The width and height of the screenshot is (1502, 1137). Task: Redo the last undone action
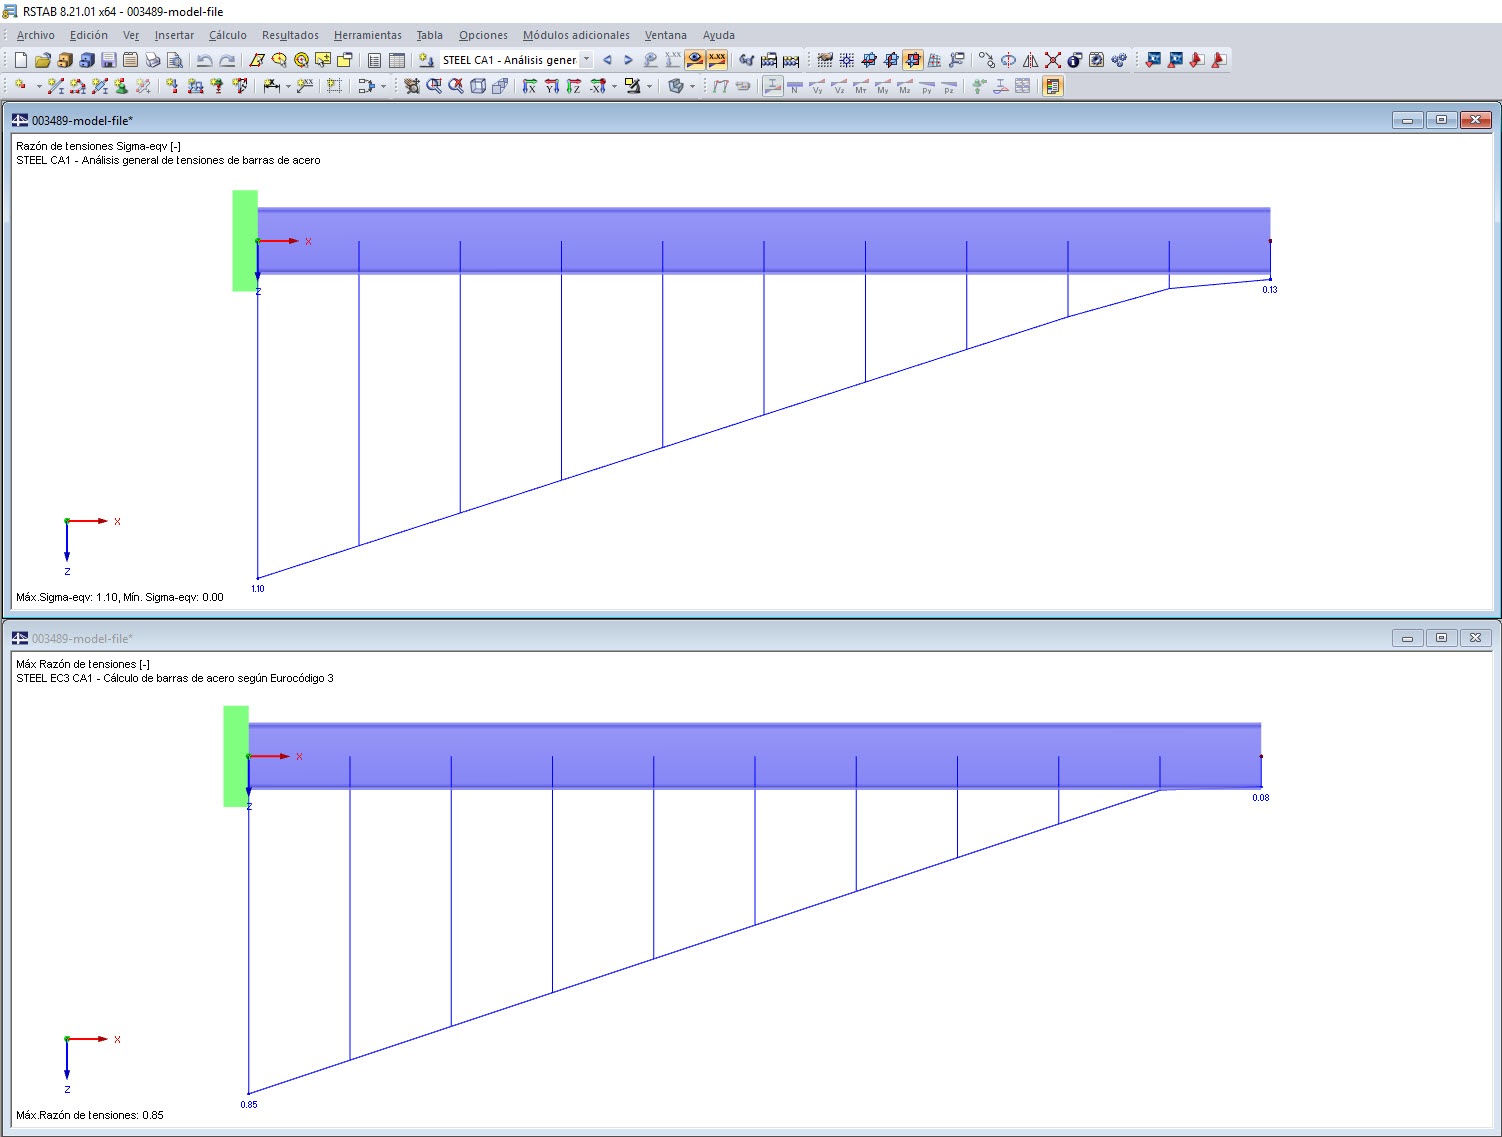227,60
